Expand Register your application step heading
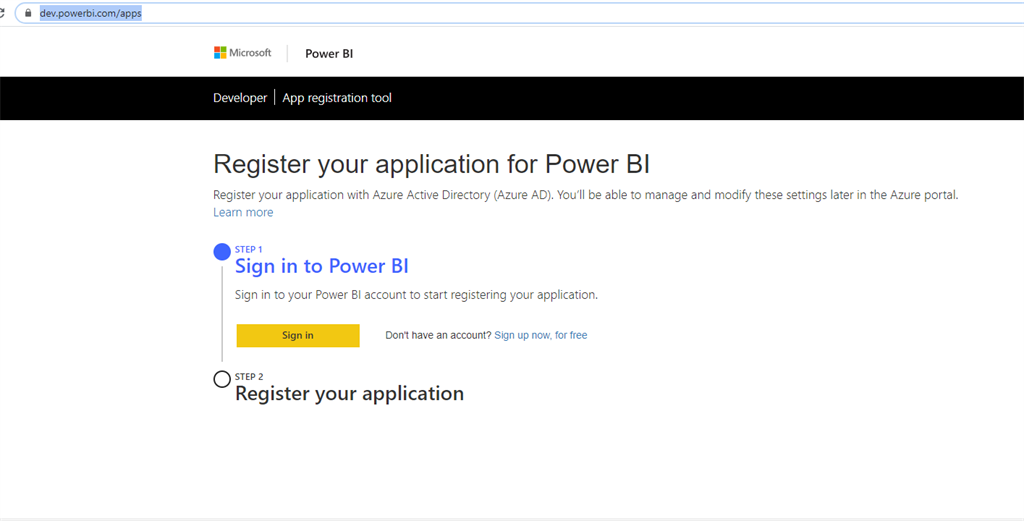 click(x=349, y=394)
